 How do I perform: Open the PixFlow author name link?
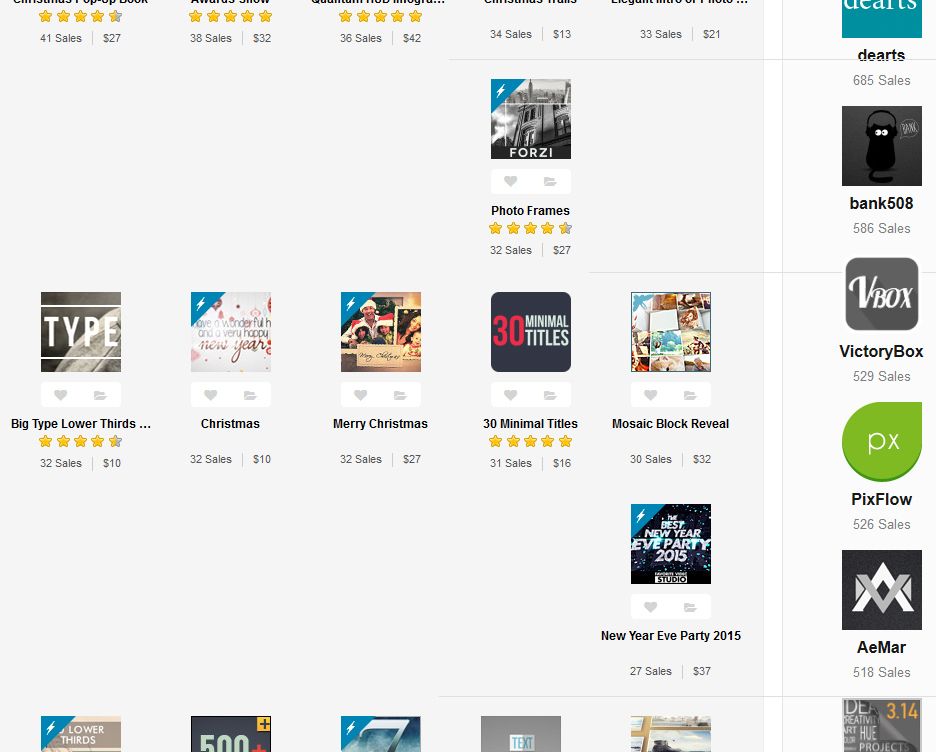[x=881, y=500]
